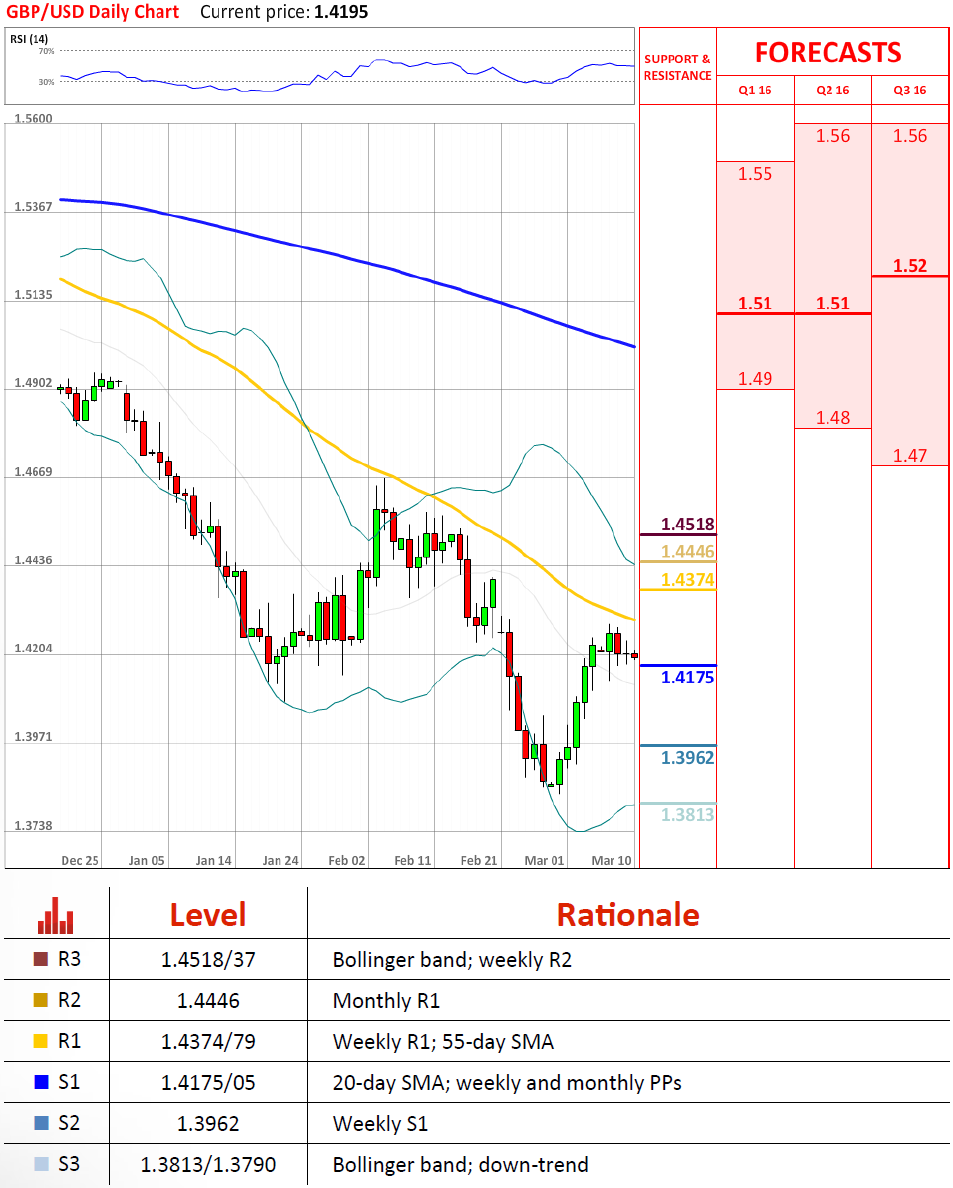The height and width of the screenshot is (1188, 953).
Task: Click the resistance level label 1.4518
Action: click(687, 524)
